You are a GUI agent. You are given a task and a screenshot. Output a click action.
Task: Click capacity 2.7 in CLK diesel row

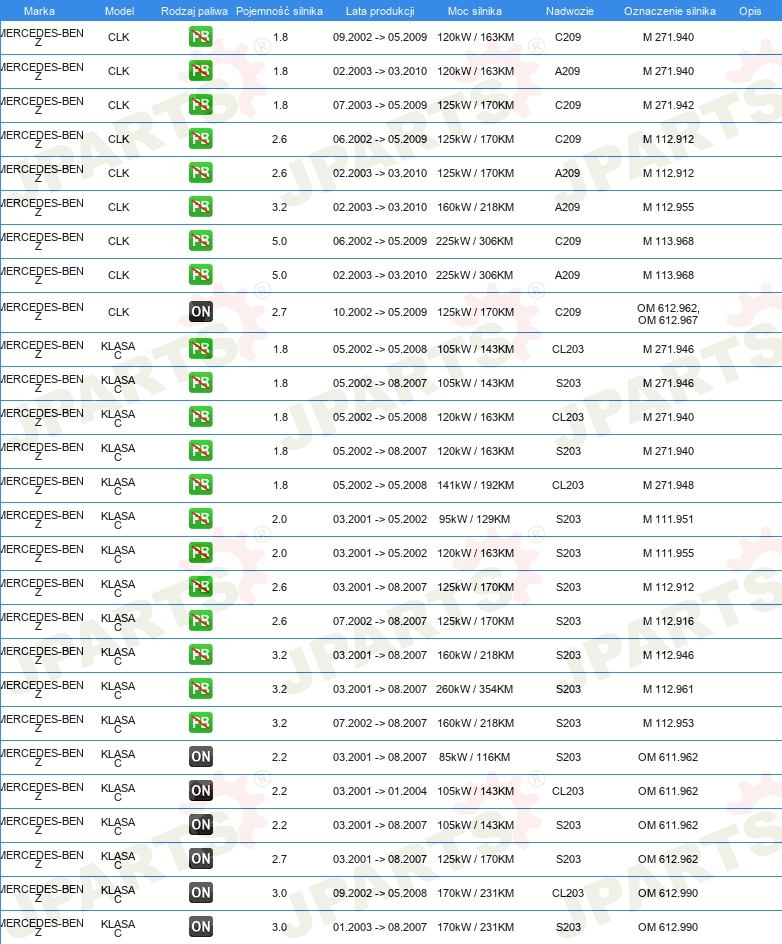(x=279, y=312)
